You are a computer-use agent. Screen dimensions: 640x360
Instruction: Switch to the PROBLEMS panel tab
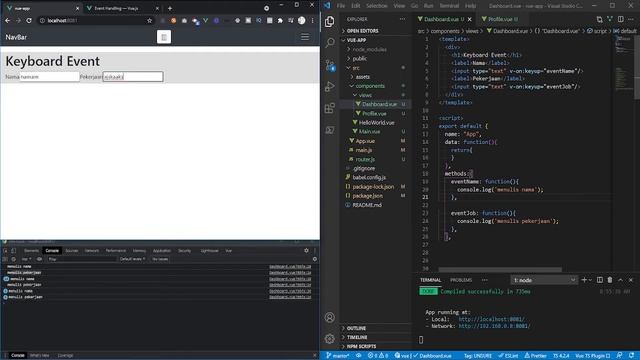[x=461, y=280]
